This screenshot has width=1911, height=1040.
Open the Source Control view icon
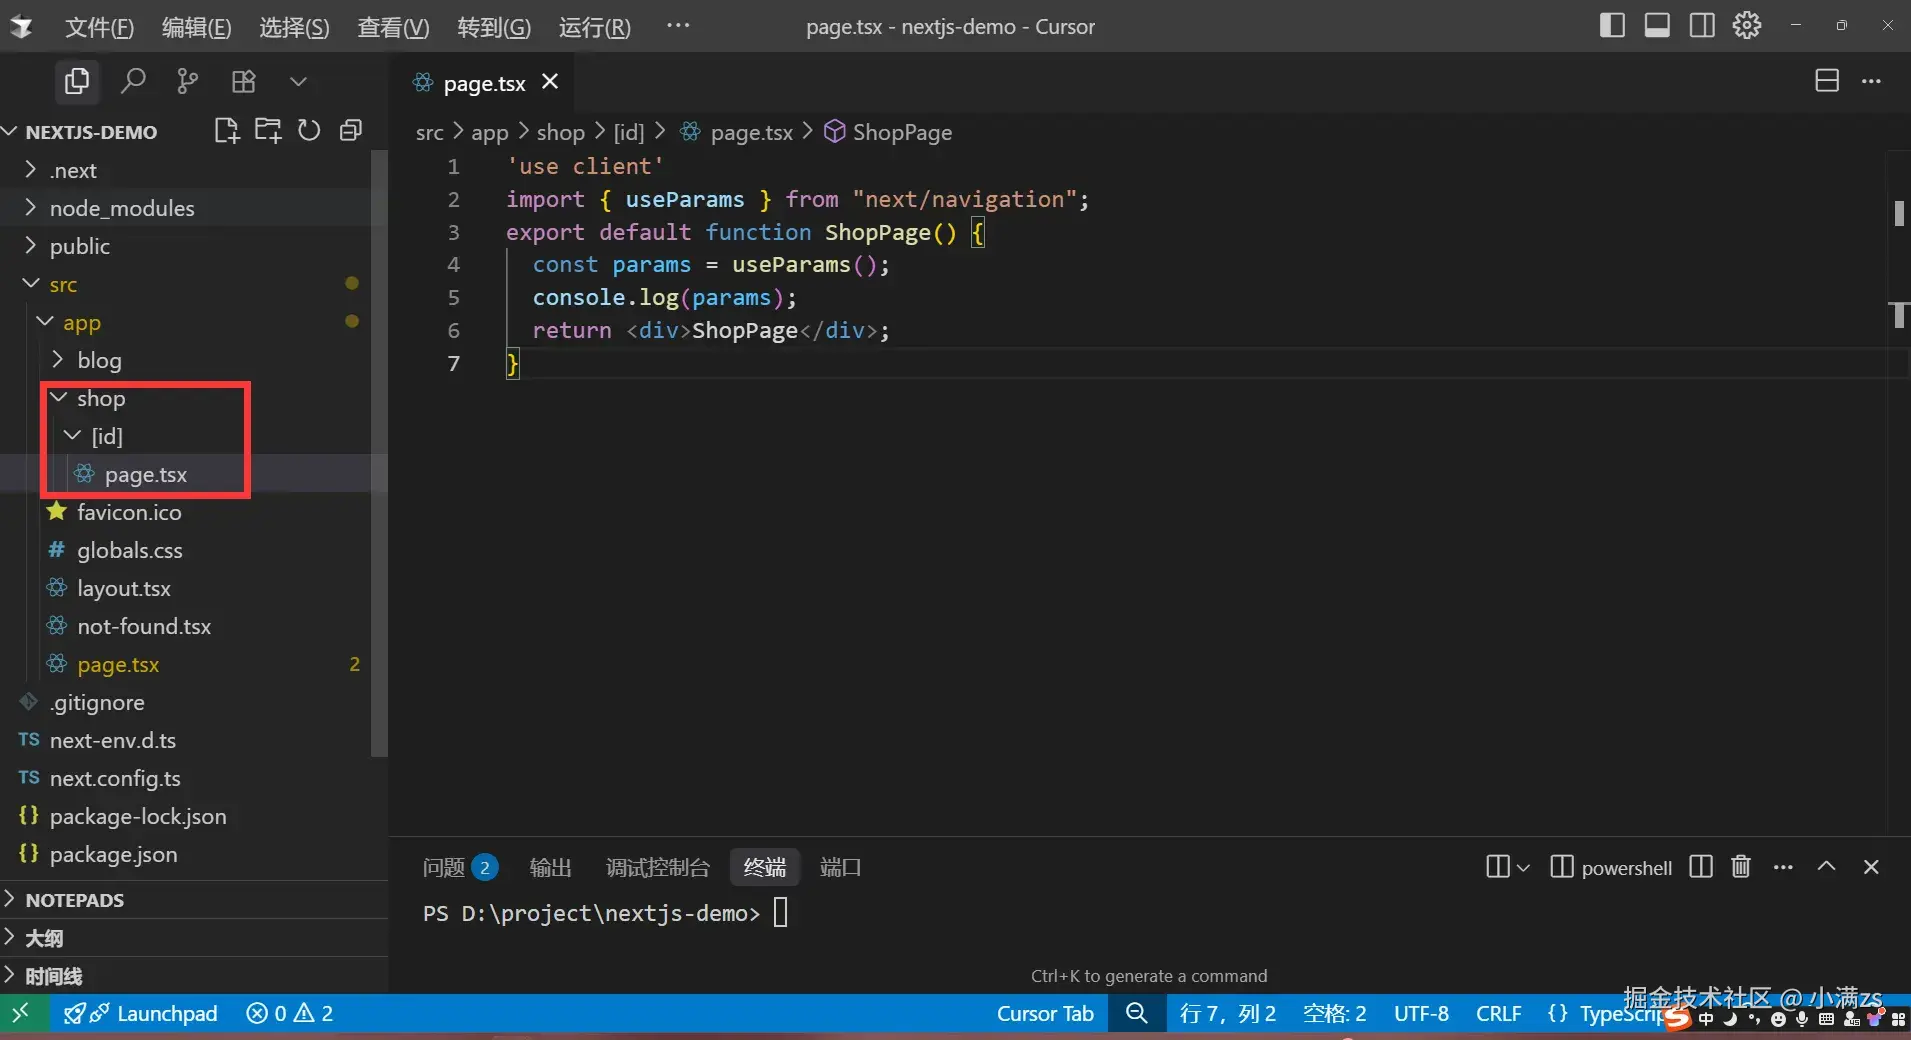click(x=187, y=81)
